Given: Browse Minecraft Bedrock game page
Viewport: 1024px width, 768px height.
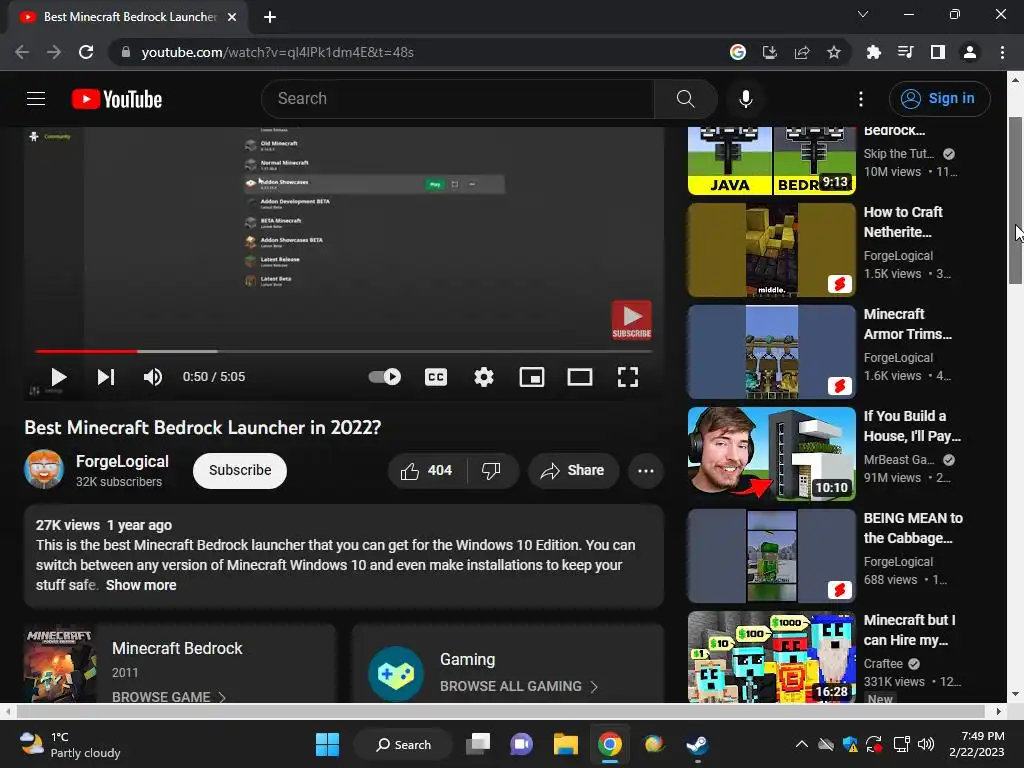Looking at the screenshot, I should click(x=168, y=697).
